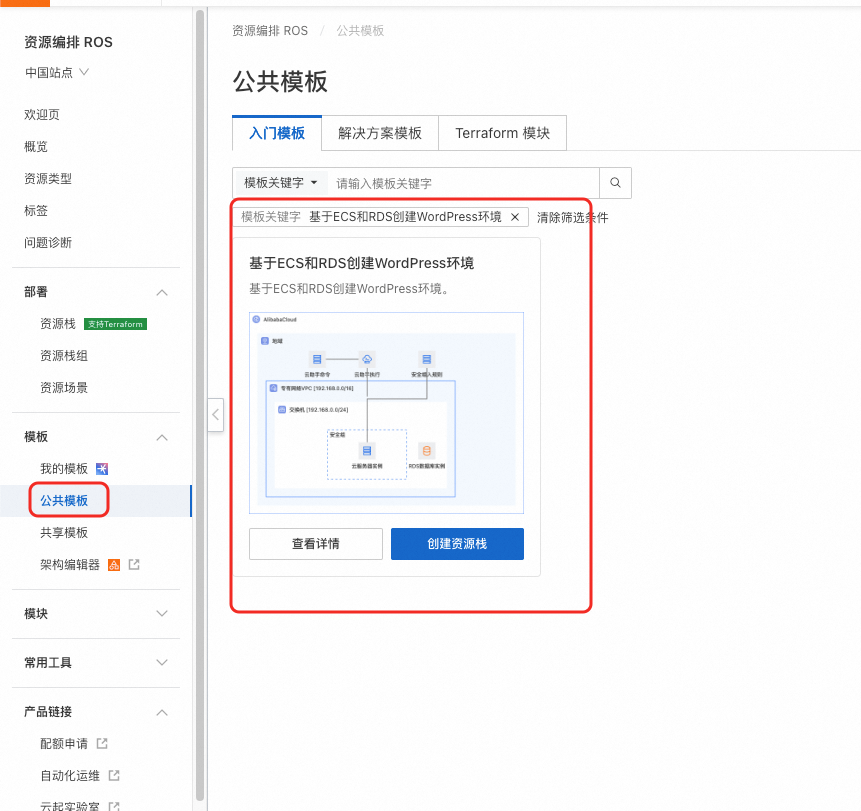
Task: Click the orange icon beside 架构编辑器
Action: click(x=114, y=564)
